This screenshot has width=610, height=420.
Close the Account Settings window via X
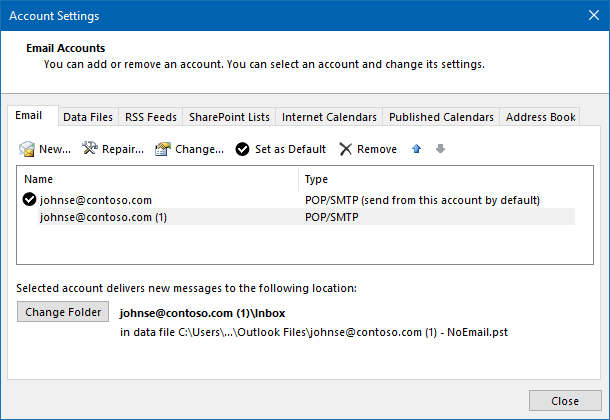[585, 16]
